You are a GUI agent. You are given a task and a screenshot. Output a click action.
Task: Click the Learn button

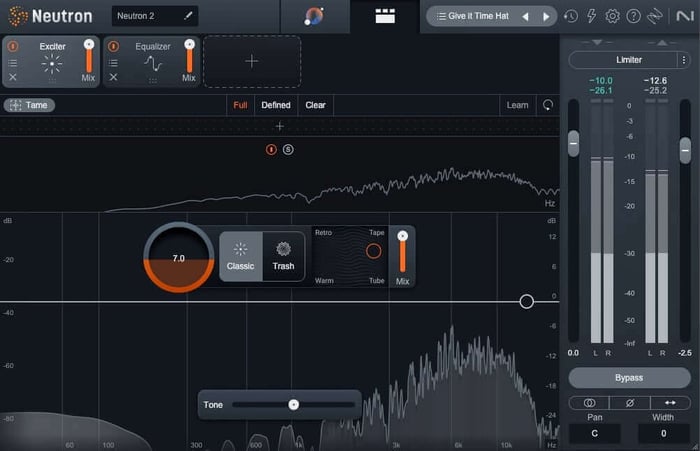pyautogui.click(x=517, y=105)
